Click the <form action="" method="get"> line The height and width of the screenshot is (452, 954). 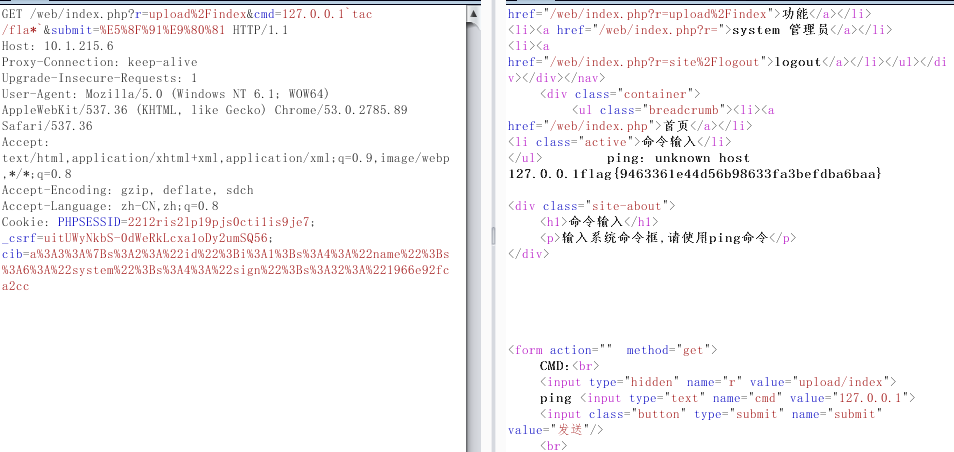point(613,350)
